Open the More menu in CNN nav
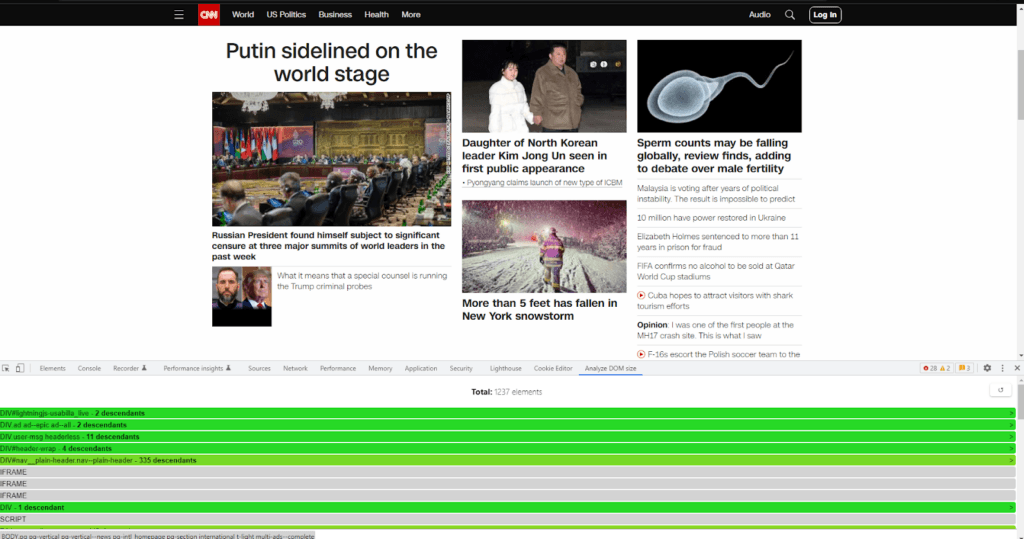The height and width of the screenshot is (539, 1024). click(x=411, y=14)
